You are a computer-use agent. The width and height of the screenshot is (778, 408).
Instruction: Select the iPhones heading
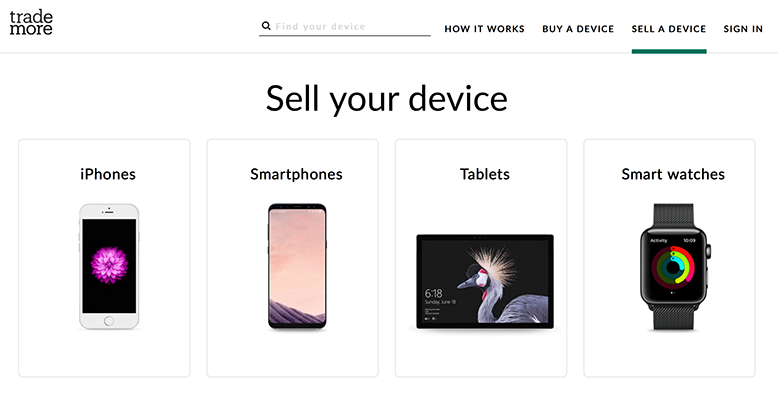point(108,174)
